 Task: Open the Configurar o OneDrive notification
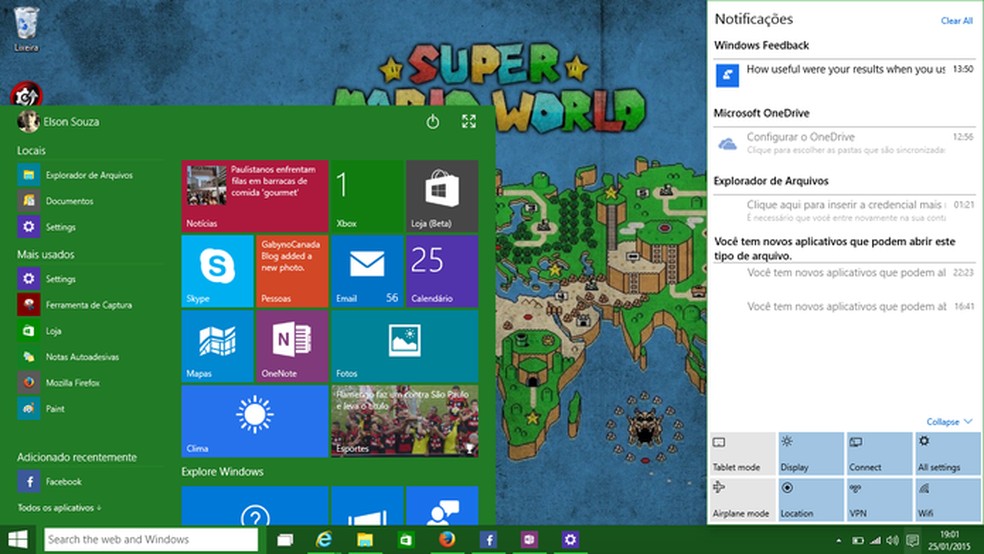(x=844, y=143)
